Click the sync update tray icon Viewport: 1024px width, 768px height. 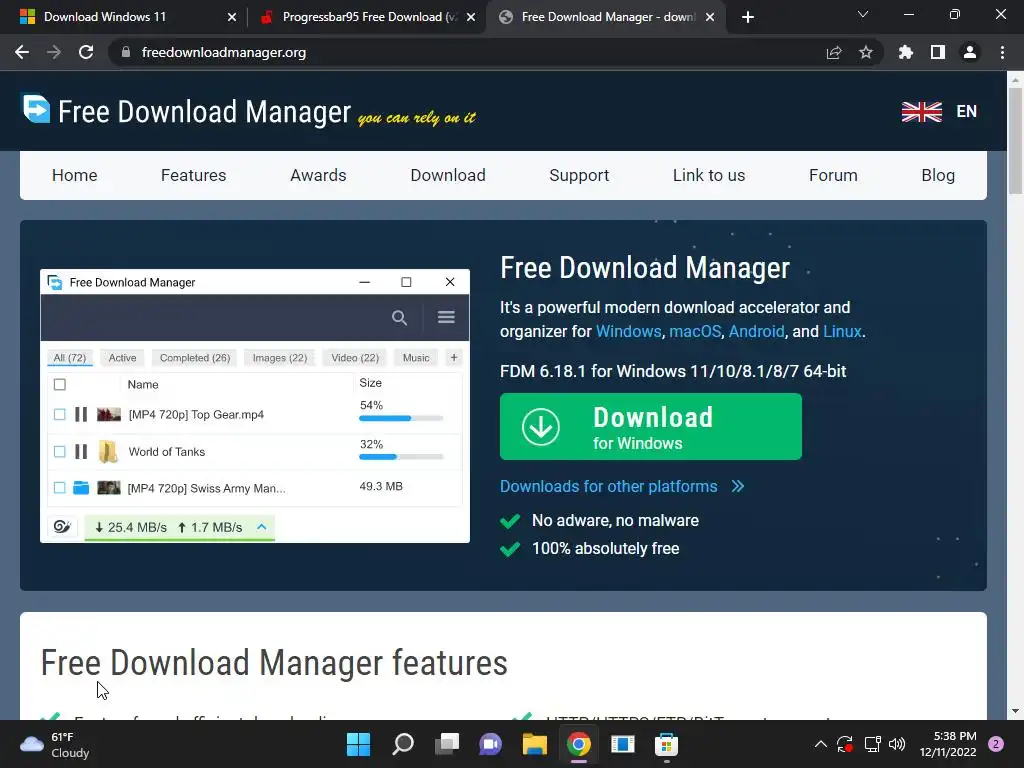pos(844,744)
